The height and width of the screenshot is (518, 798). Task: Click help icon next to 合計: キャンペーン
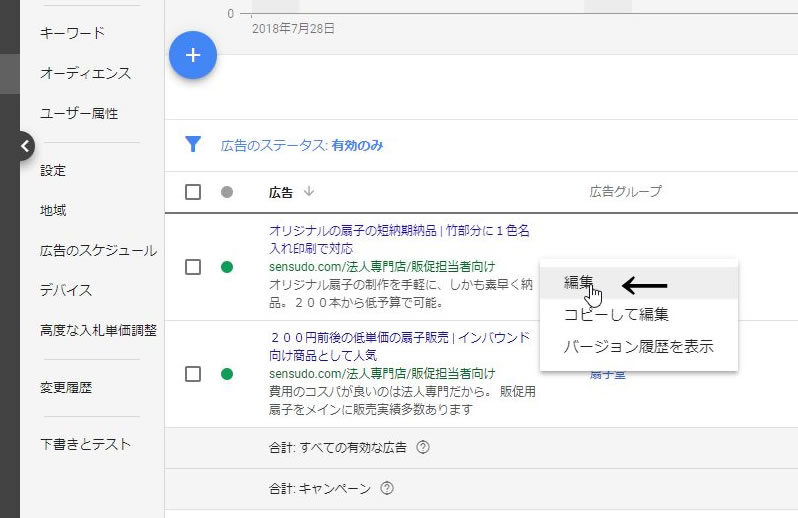387,489
